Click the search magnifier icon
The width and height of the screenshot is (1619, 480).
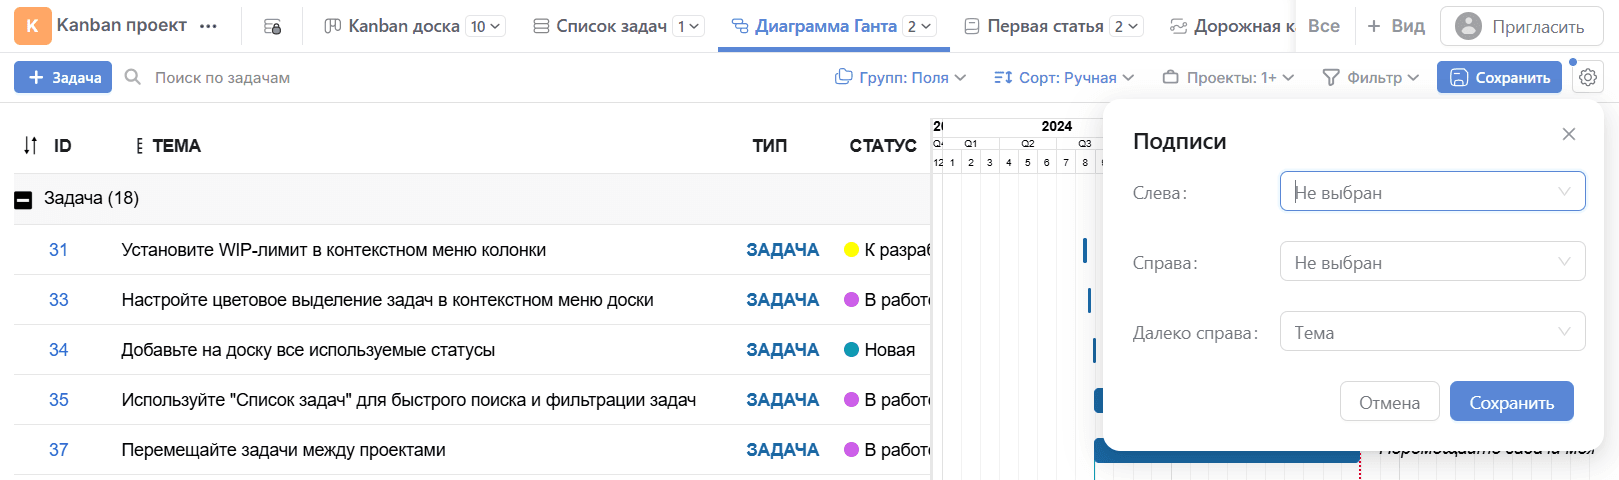tap(132, 77)
